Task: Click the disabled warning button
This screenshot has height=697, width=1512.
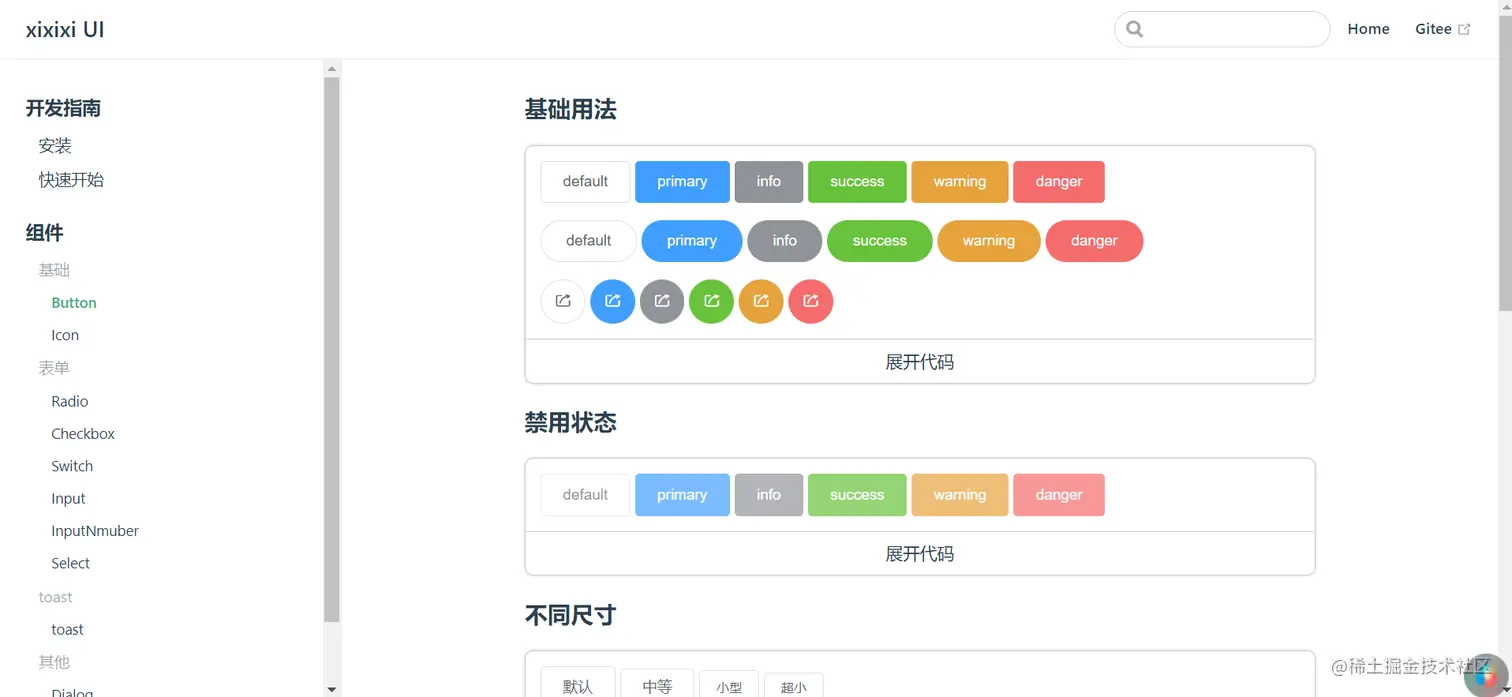Action: coord(960,495)
